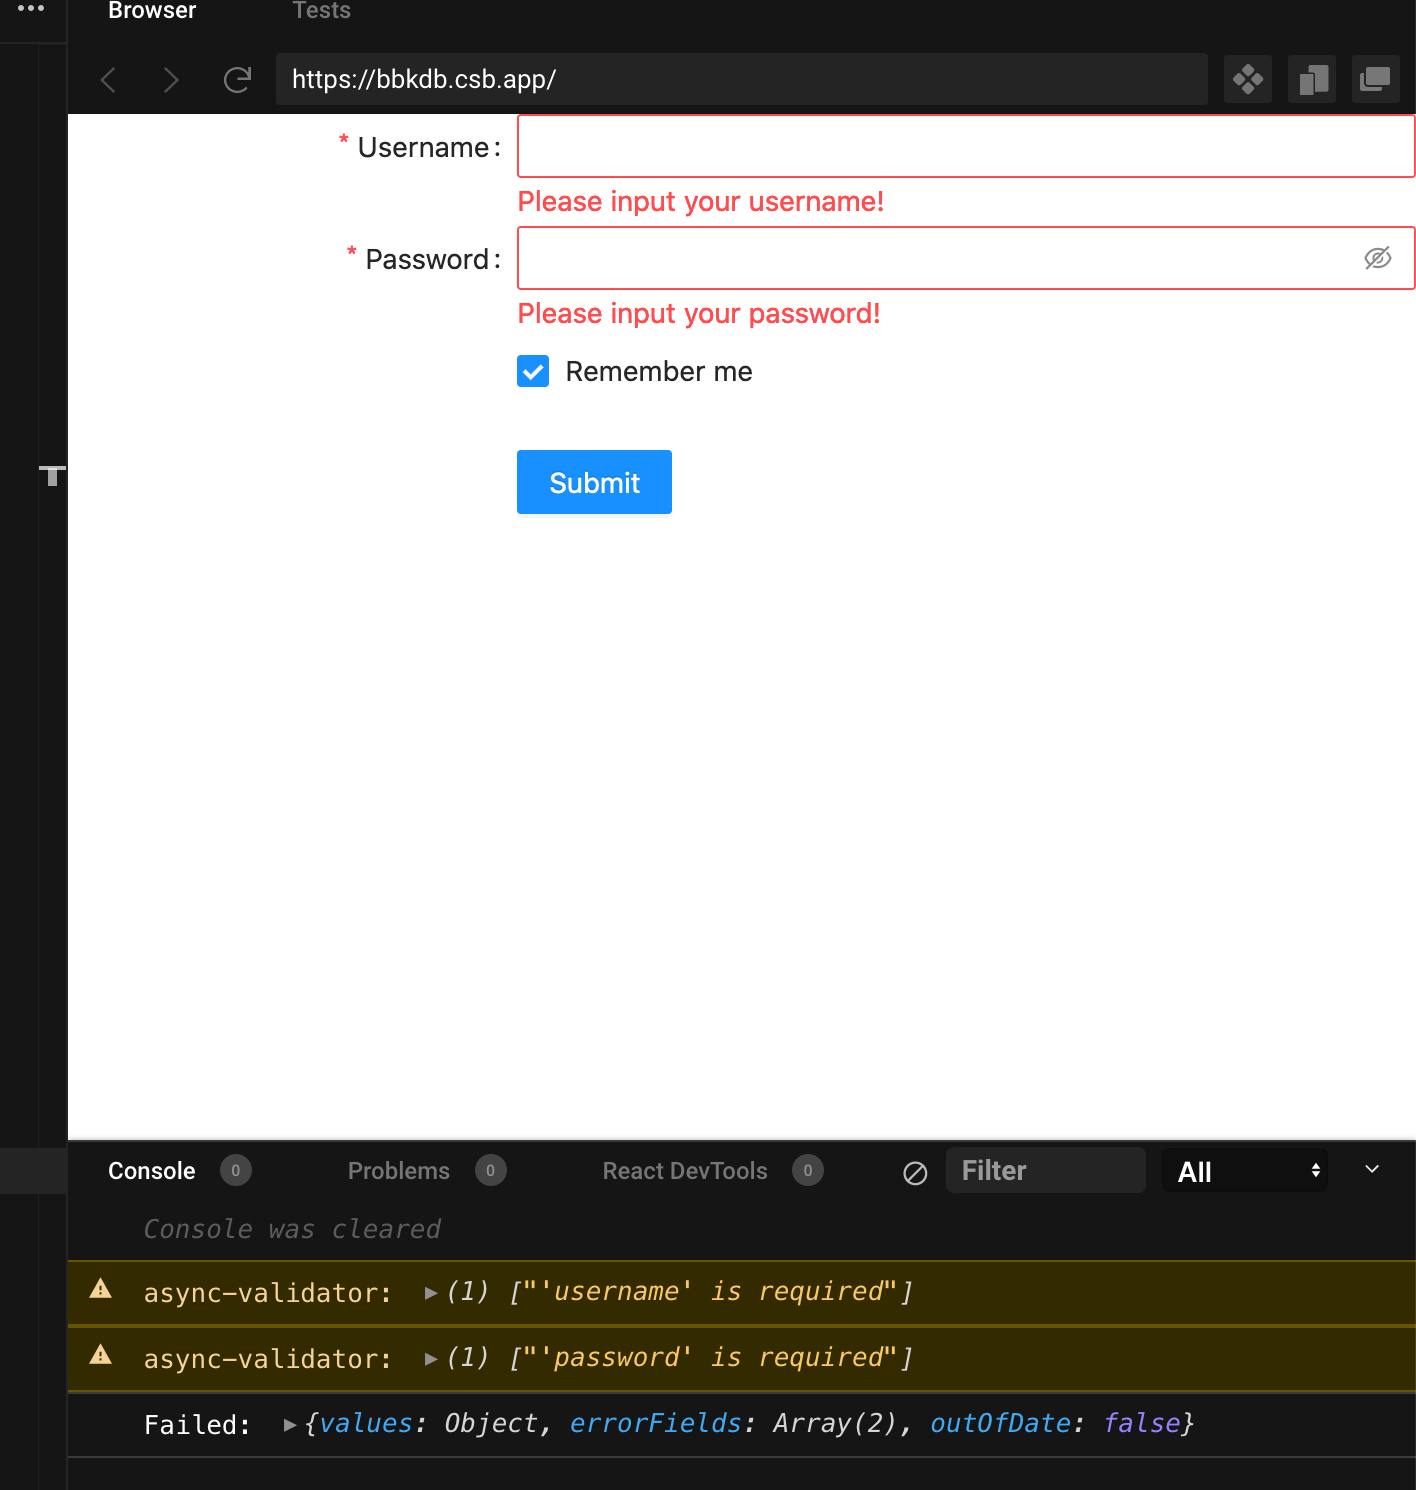Viewport: 1416px width, 1490px height.
Task: Click the page refresh icon
Action: pyautogui.click(x=238, y=80)
